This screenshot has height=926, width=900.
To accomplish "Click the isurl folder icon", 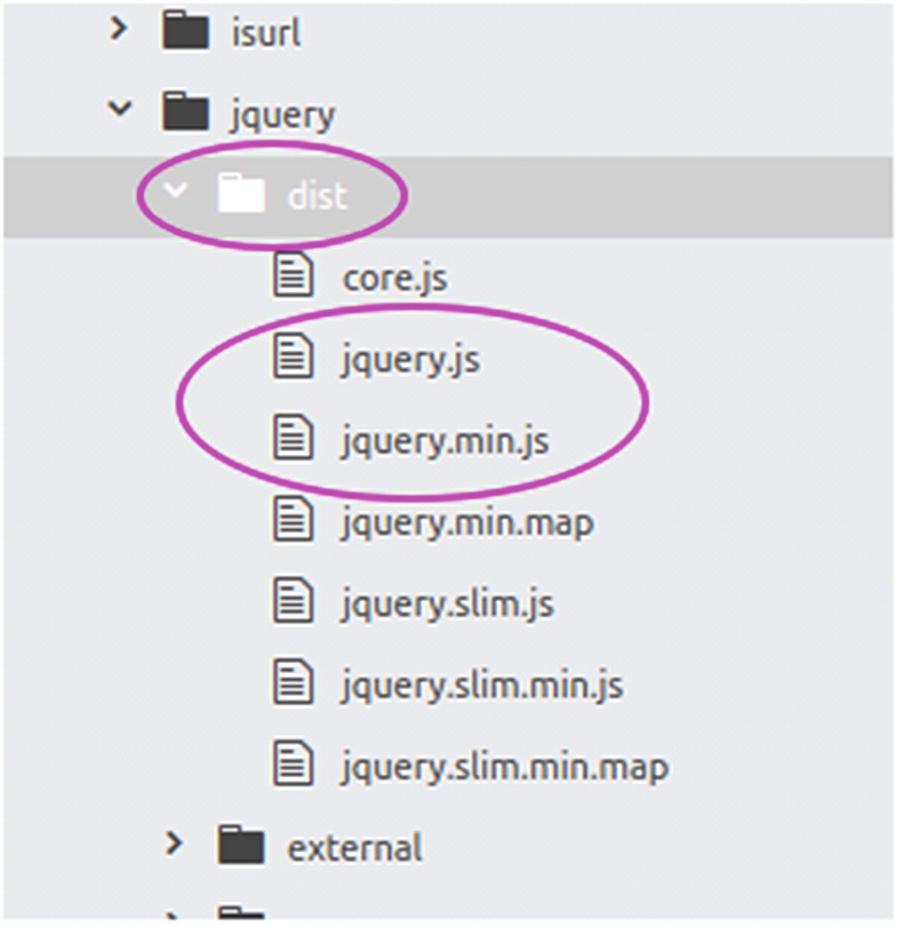I will click(x=185, y=29).
